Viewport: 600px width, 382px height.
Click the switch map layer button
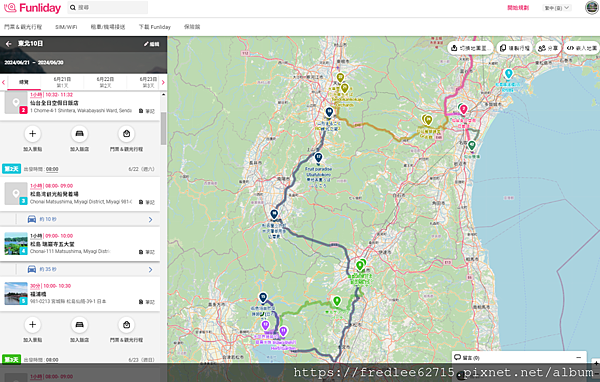[470, 48]
